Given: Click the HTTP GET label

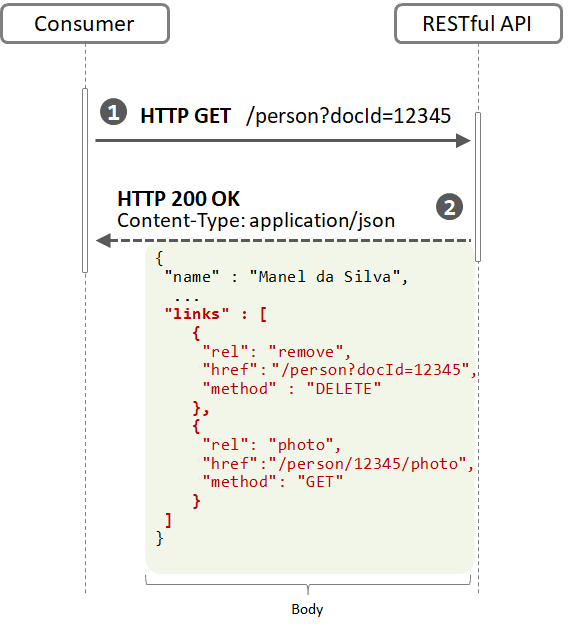Looking at the screenshot, I should click(186, 116).
